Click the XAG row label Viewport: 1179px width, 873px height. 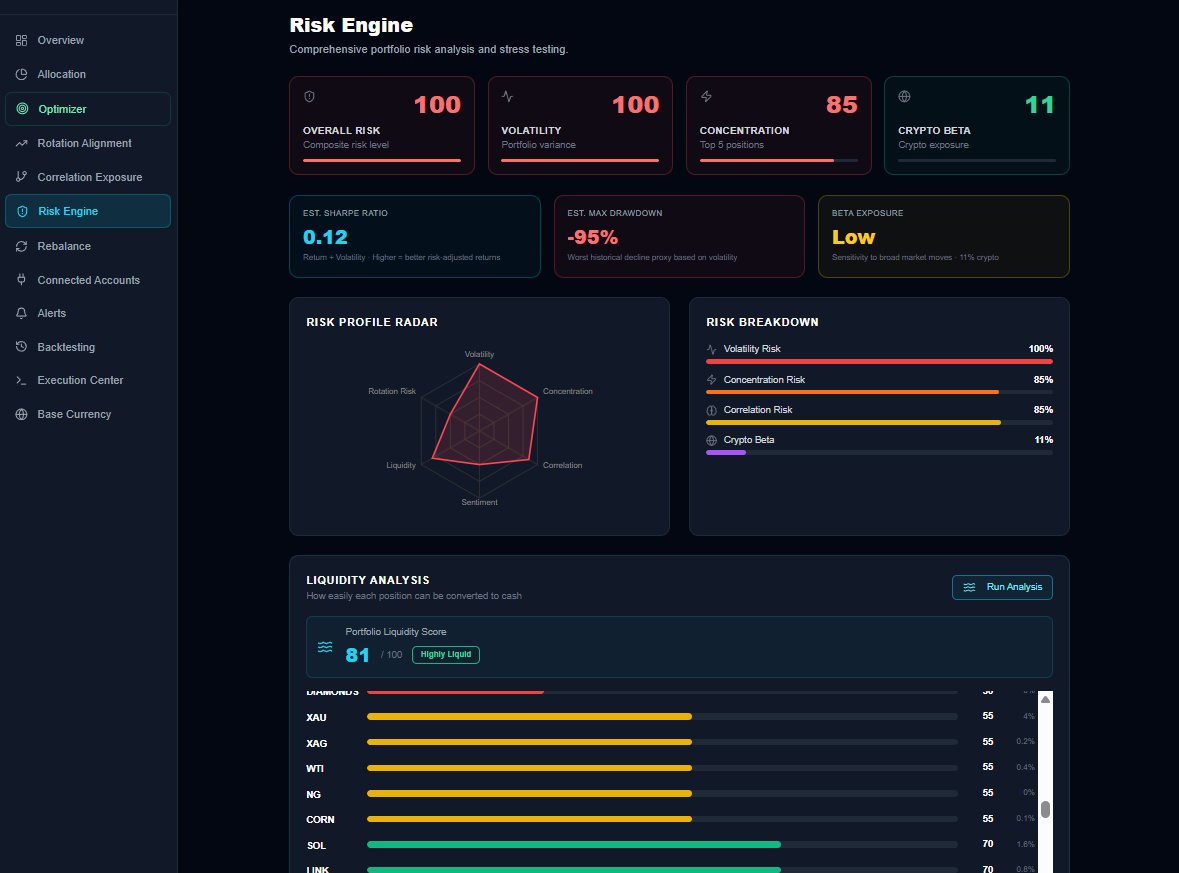coord(317,744)
